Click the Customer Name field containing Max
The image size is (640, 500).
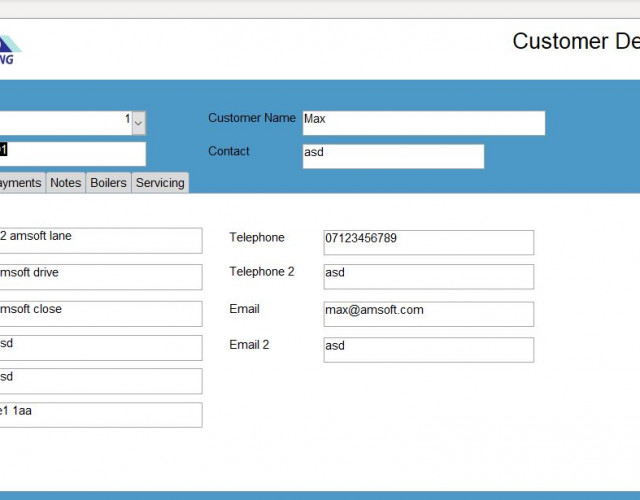[423, 123]
